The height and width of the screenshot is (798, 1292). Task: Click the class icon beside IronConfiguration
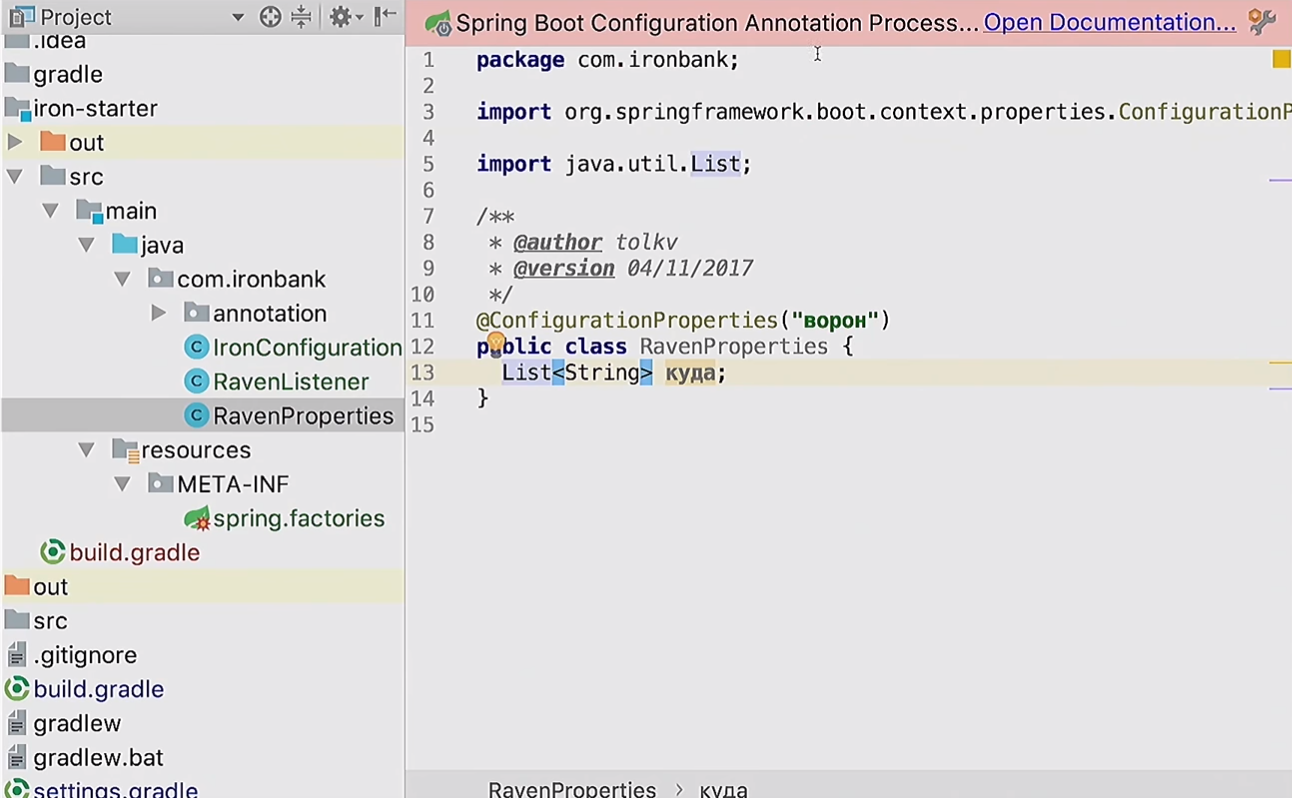197,348
